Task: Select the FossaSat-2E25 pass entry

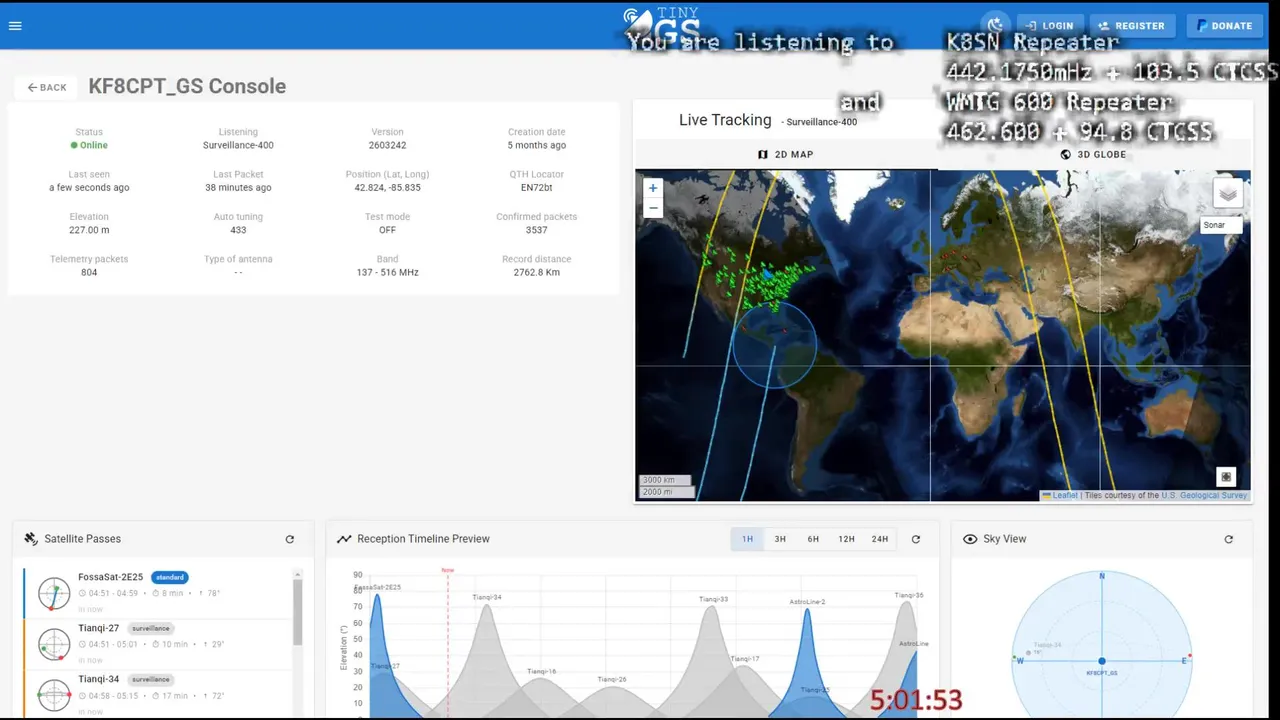Action: pyautogui.click(x=158, y=593)
